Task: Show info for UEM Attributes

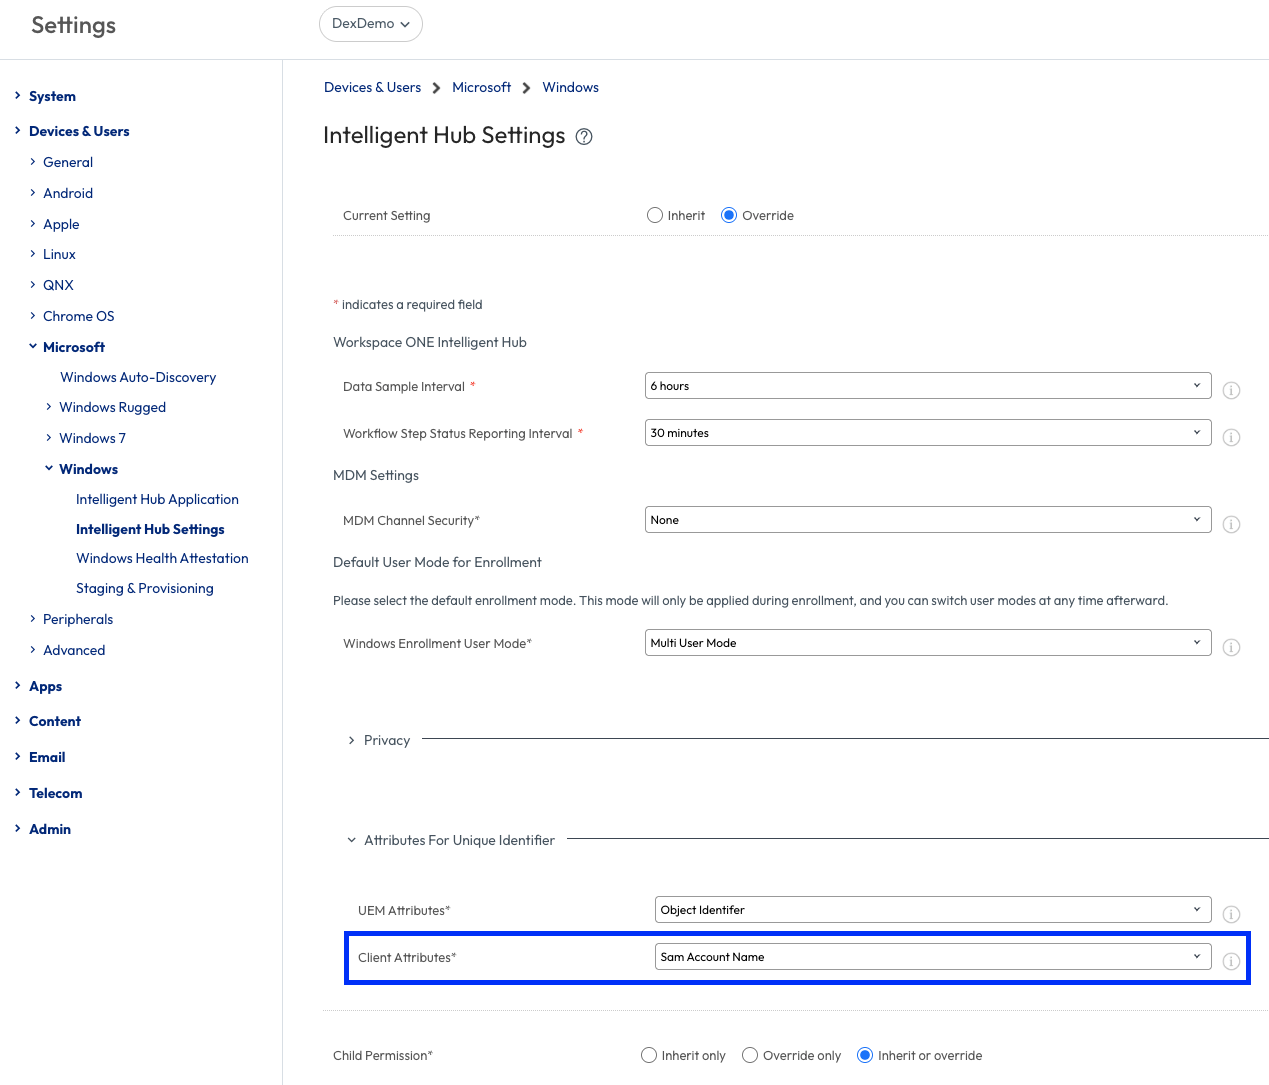Action: tap(1231, 914)
